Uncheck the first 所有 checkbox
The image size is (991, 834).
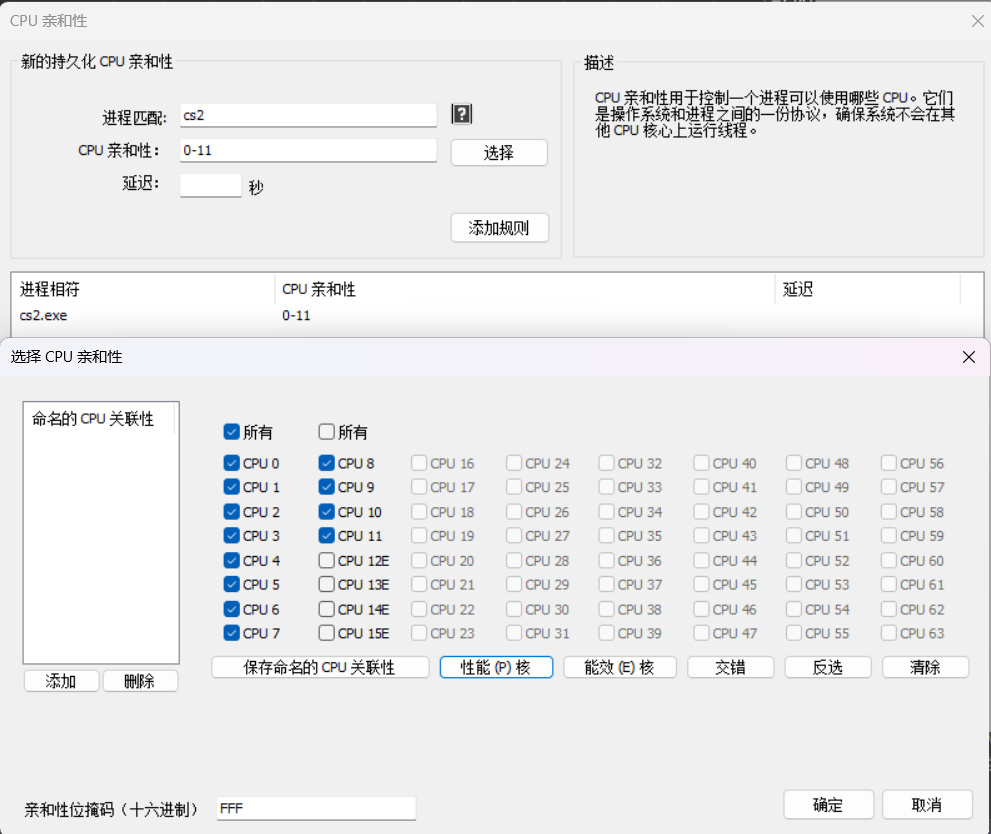[231, 432]
